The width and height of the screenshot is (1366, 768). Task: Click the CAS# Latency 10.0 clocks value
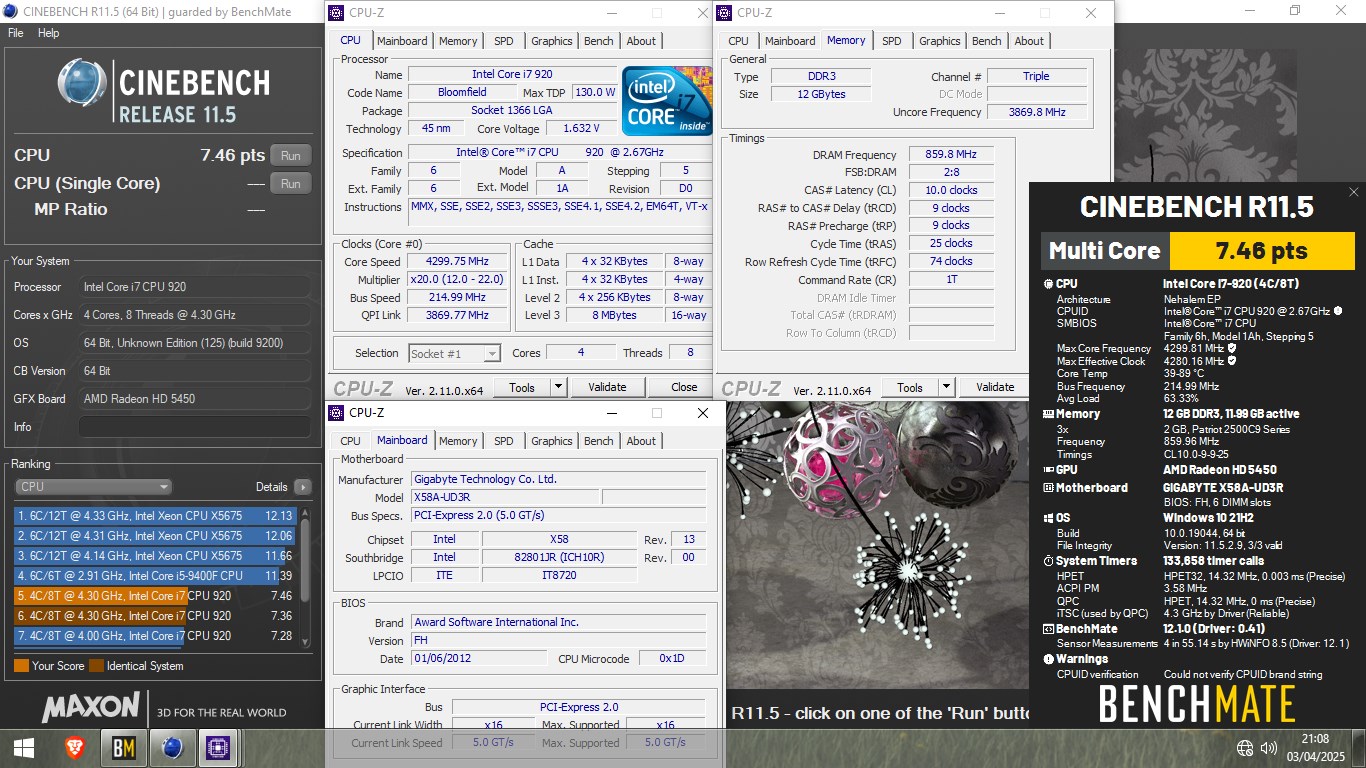tap(951, 190)
